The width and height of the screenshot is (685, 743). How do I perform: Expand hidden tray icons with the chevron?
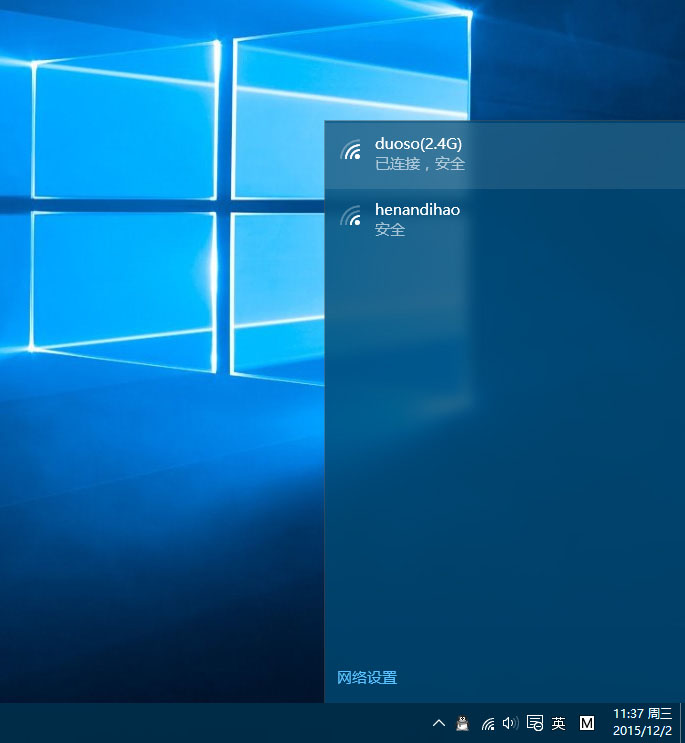tap(439, 723)
